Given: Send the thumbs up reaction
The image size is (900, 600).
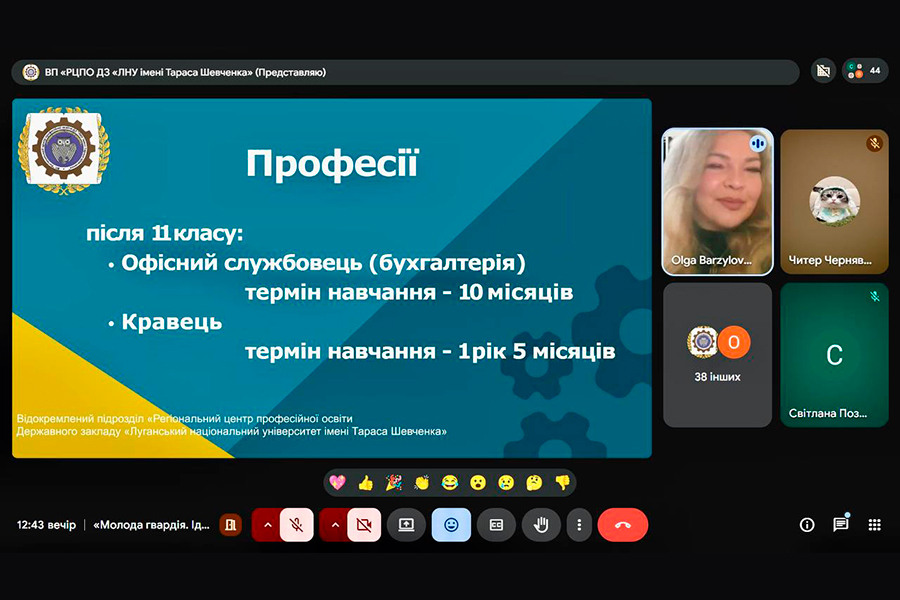Looking at the screenshot, I should [366, 483].
